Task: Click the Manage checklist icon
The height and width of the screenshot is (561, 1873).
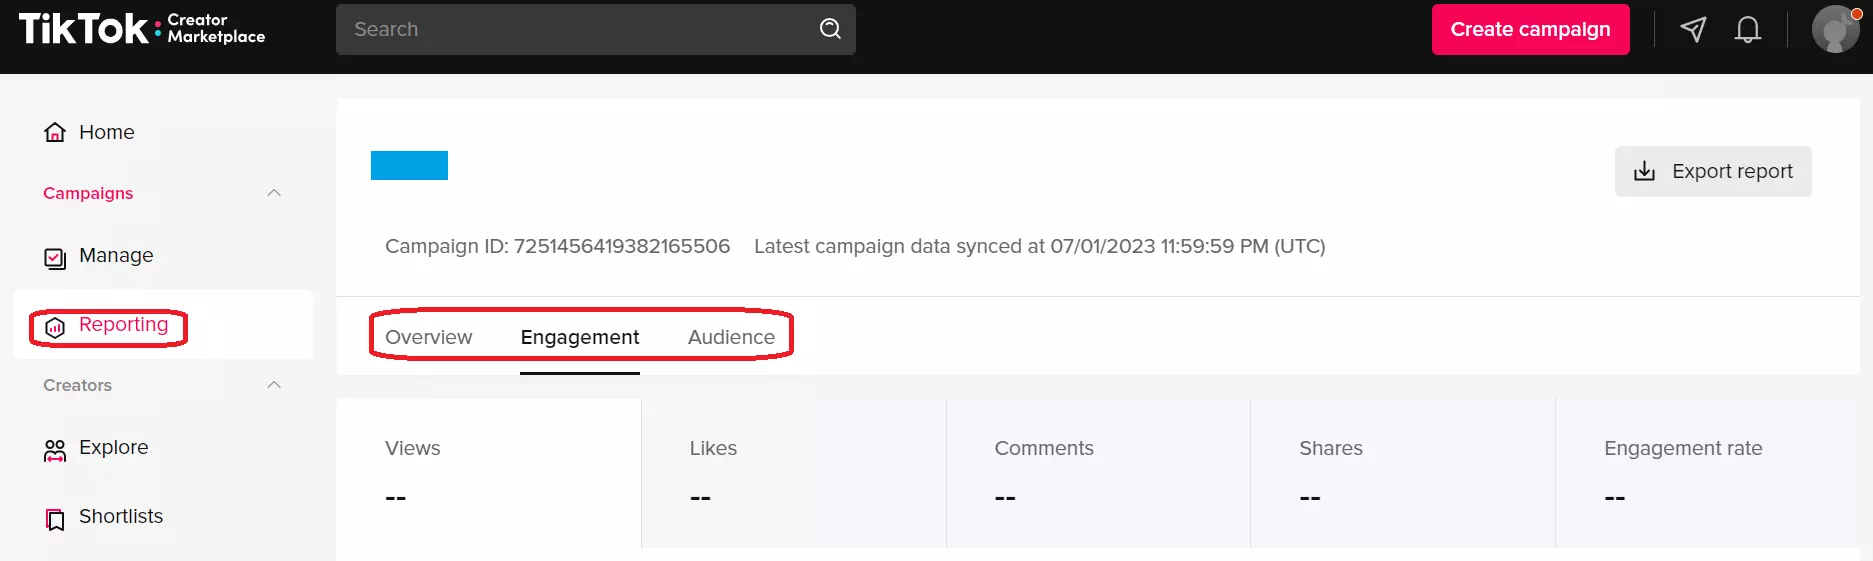Action: pyautogui.click(x=55, y=258)
